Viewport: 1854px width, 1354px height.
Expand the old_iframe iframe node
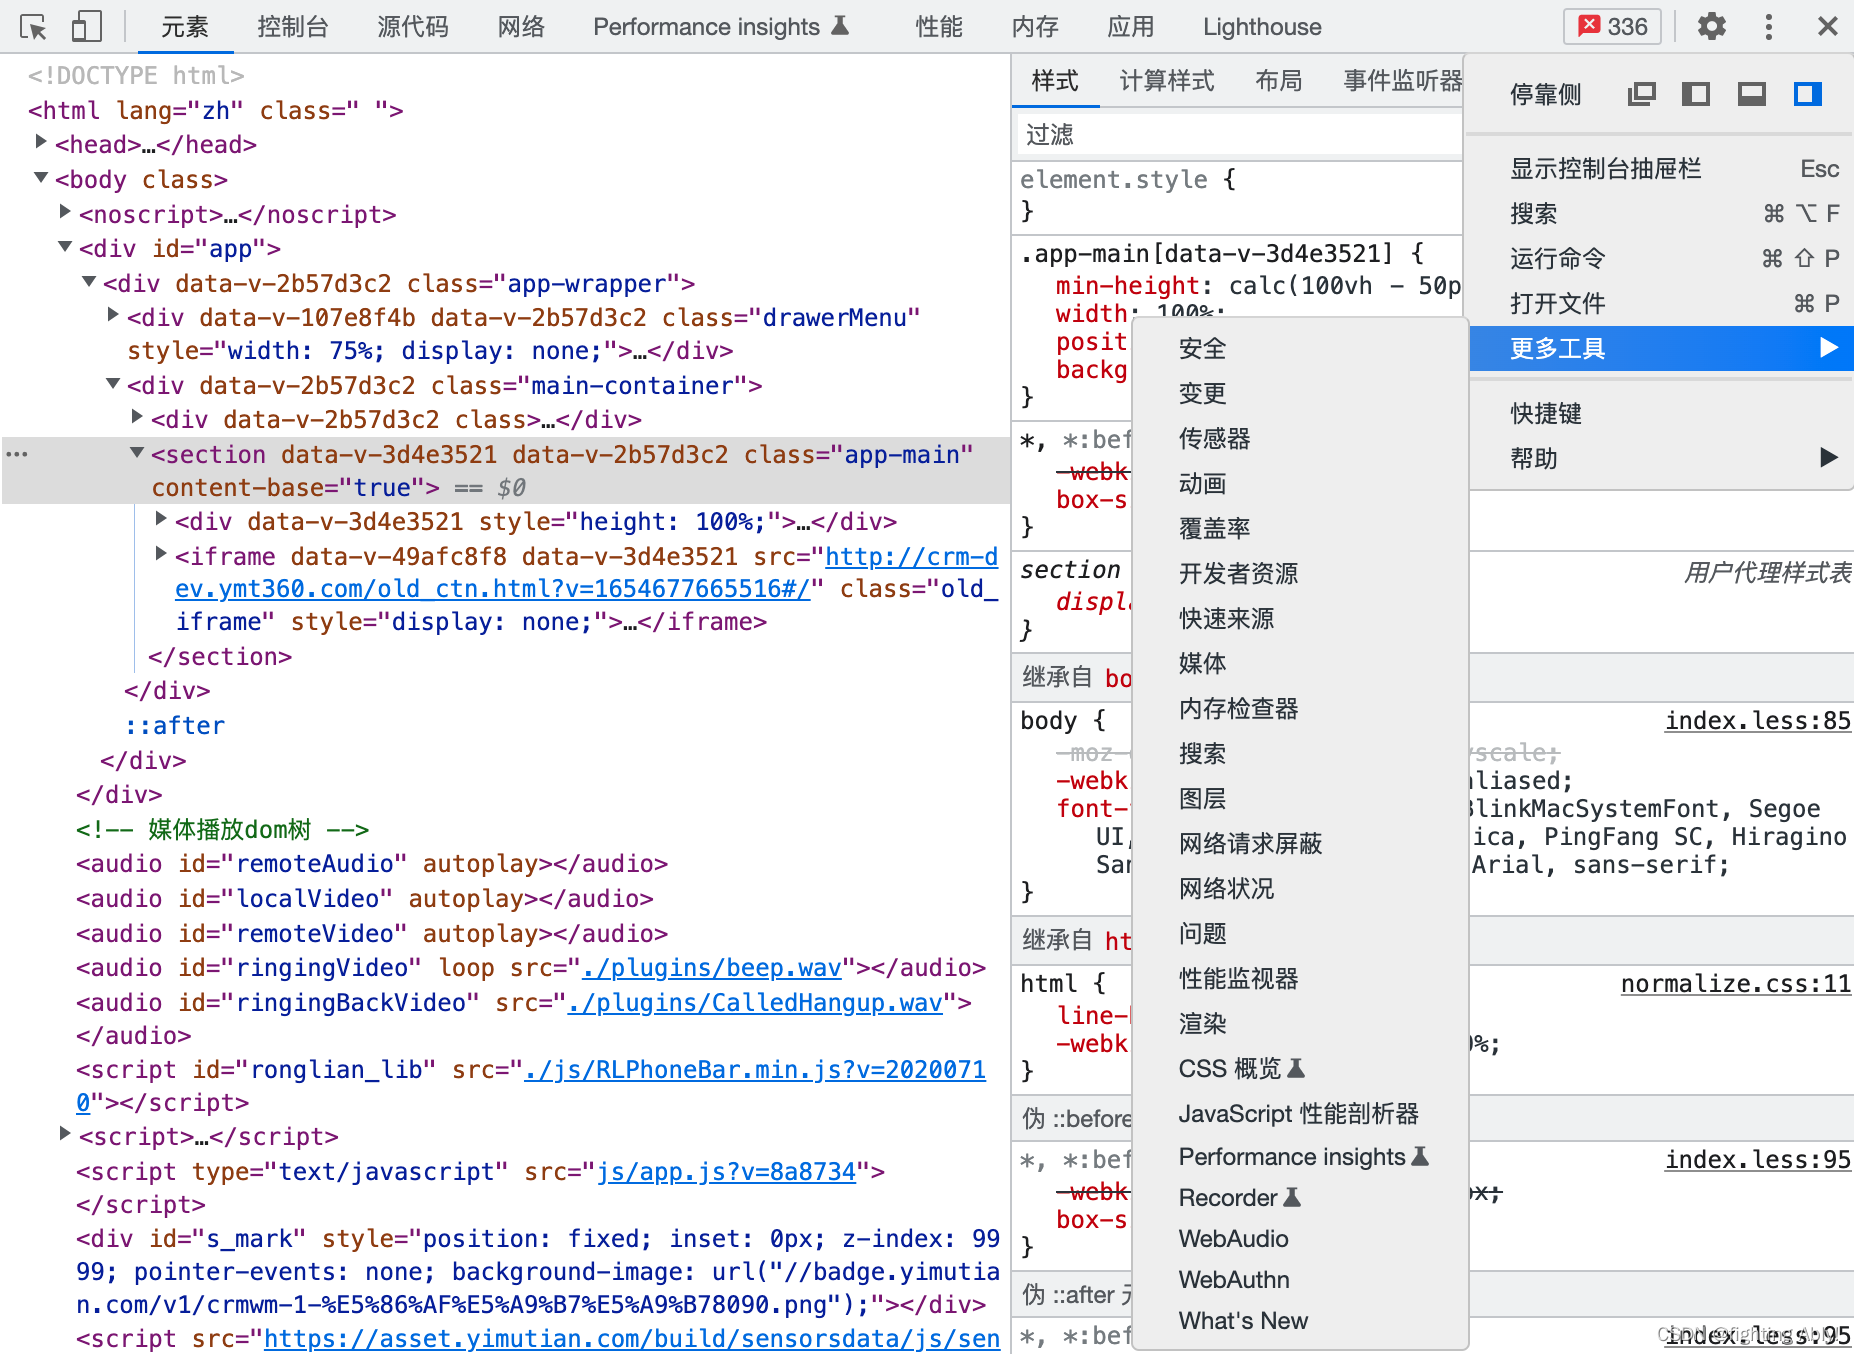[161, 553]
